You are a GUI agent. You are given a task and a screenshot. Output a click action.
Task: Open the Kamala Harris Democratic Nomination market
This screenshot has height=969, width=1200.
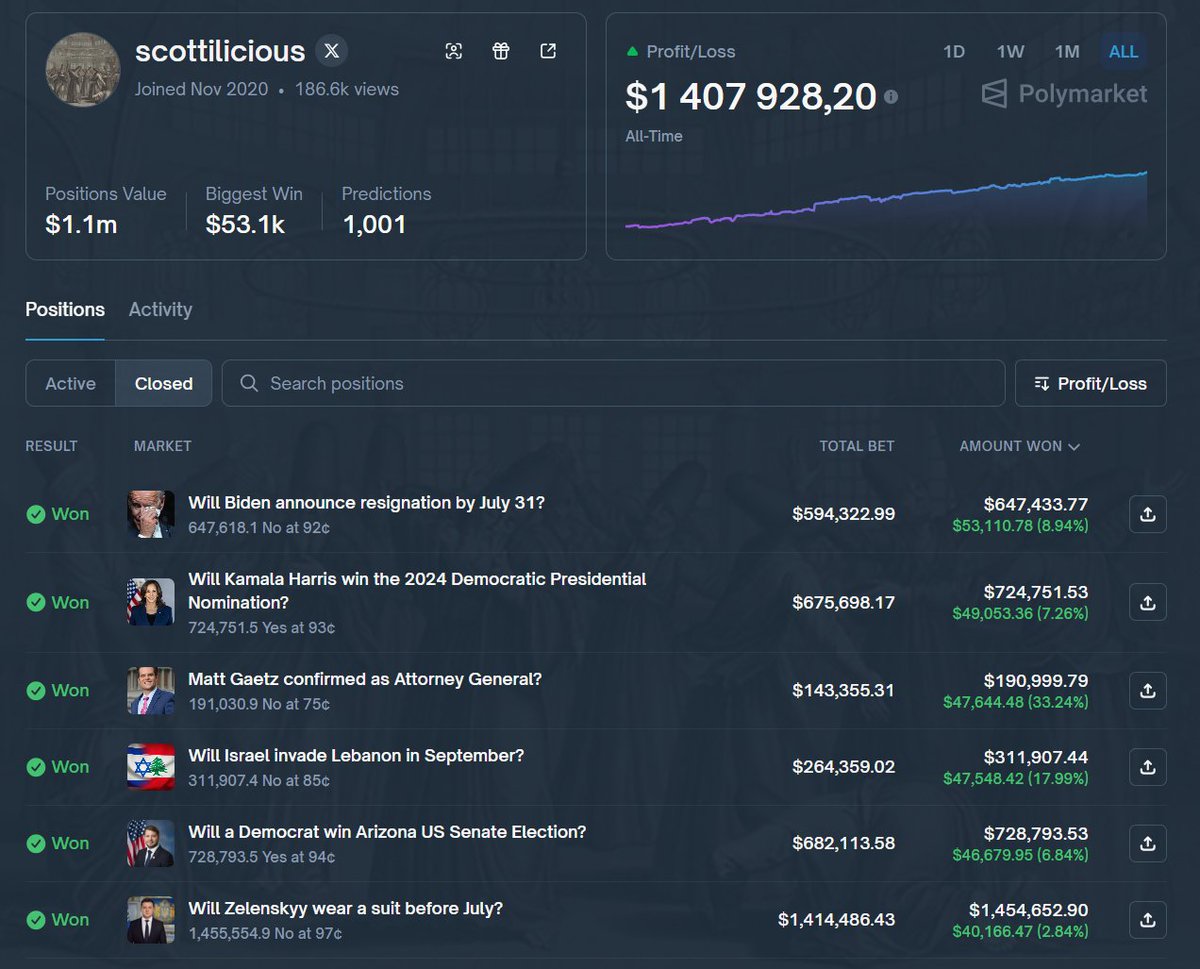[x=417, y=591]
